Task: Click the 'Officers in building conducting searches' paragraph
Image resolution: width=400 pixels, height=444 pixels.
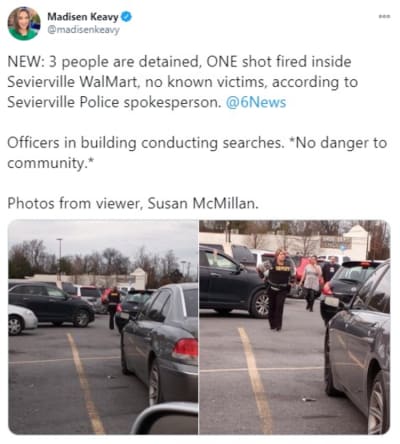Action: (197, 153)
